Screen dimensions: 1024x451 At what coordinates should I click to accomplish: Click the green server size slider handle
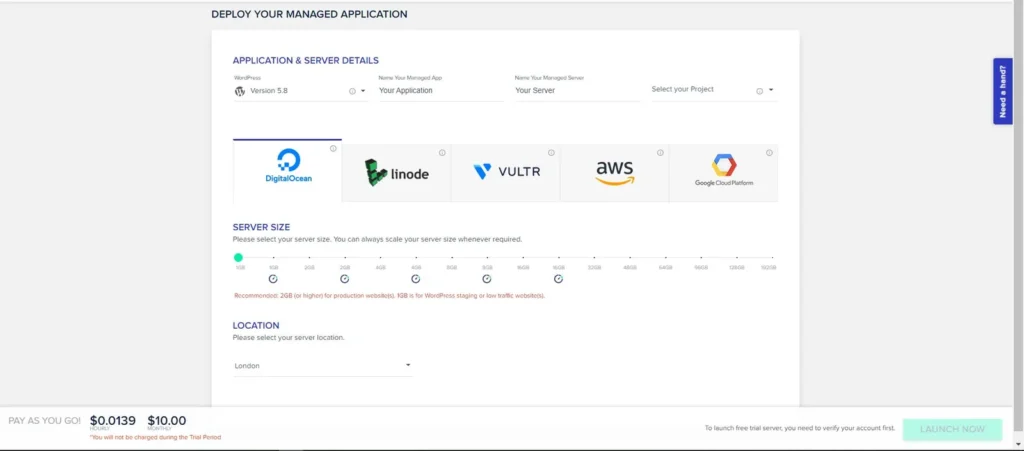(238, 258)
